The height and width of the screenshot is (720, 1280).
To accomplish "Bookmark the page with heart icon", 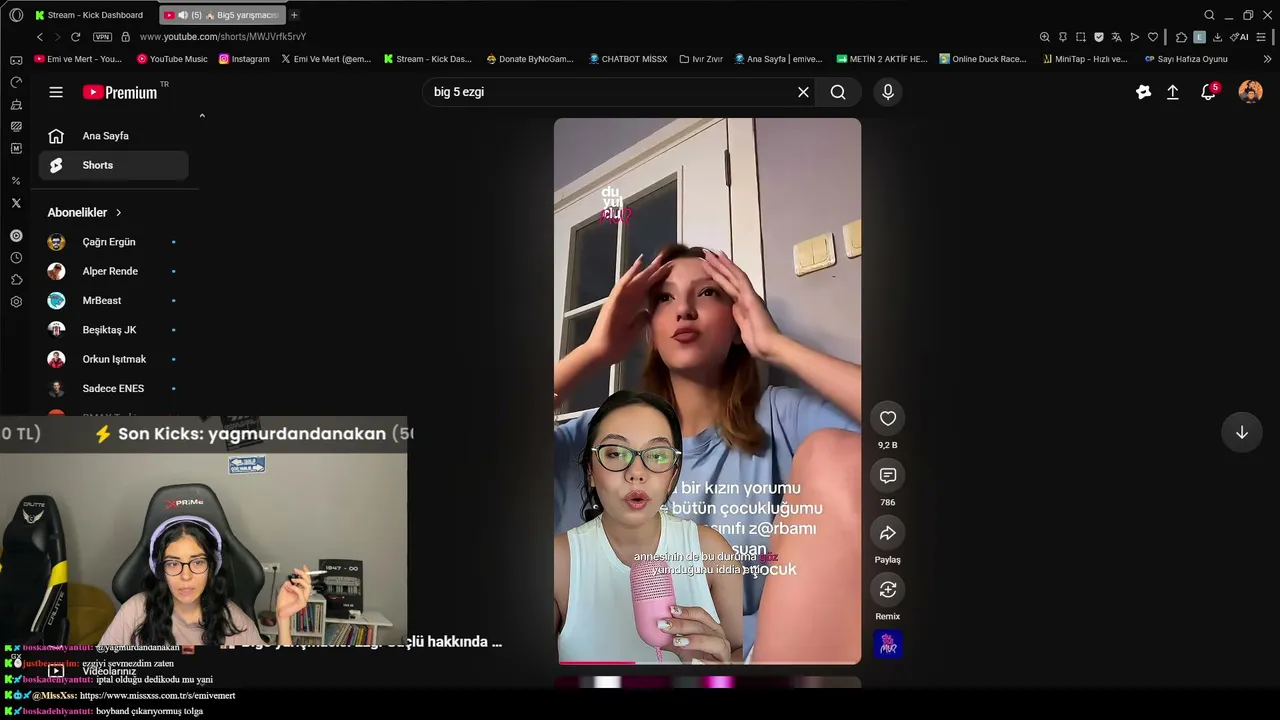I will (x=1153, y=37).
